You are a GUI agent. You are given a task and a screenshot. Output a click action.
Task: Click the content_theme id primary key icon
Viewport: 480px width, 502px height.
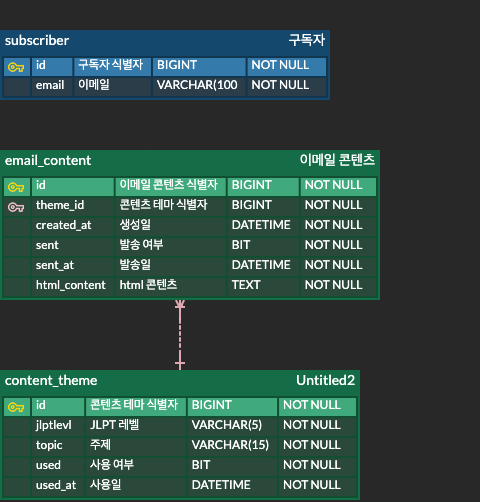pyautogui.click(x=16, y=407)
